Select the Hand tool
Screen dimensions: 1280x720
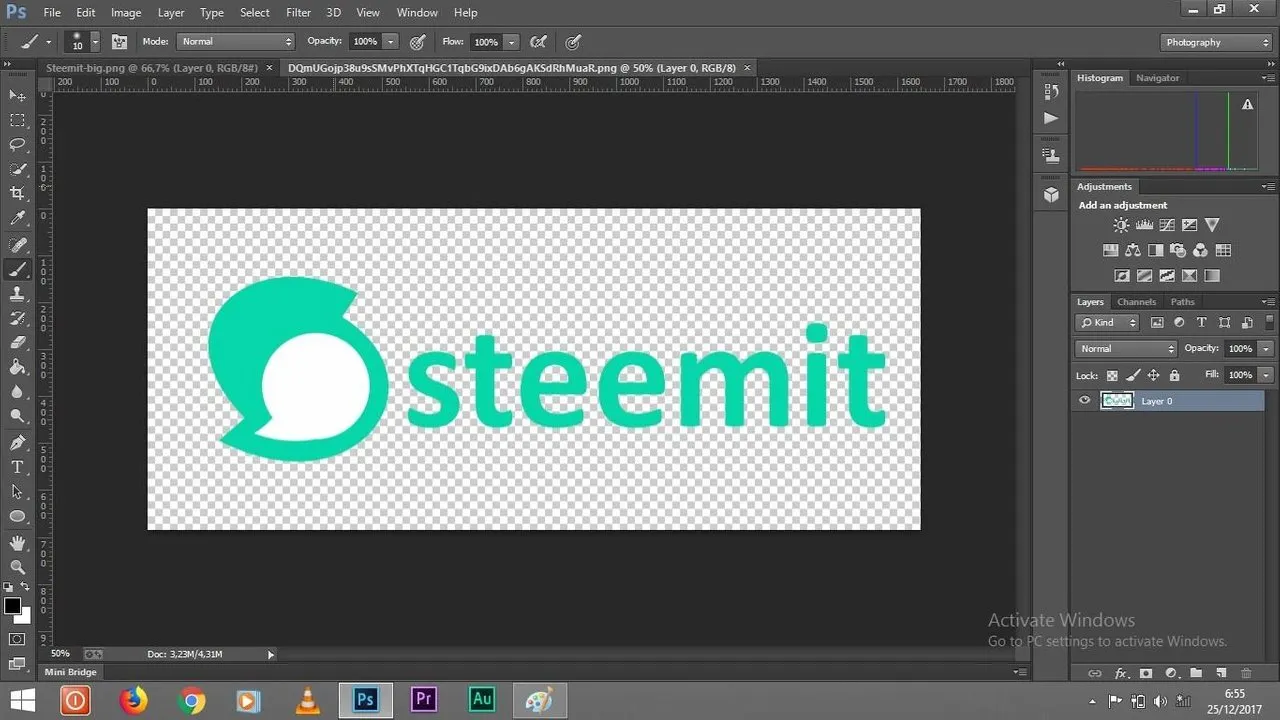[17, 543]
